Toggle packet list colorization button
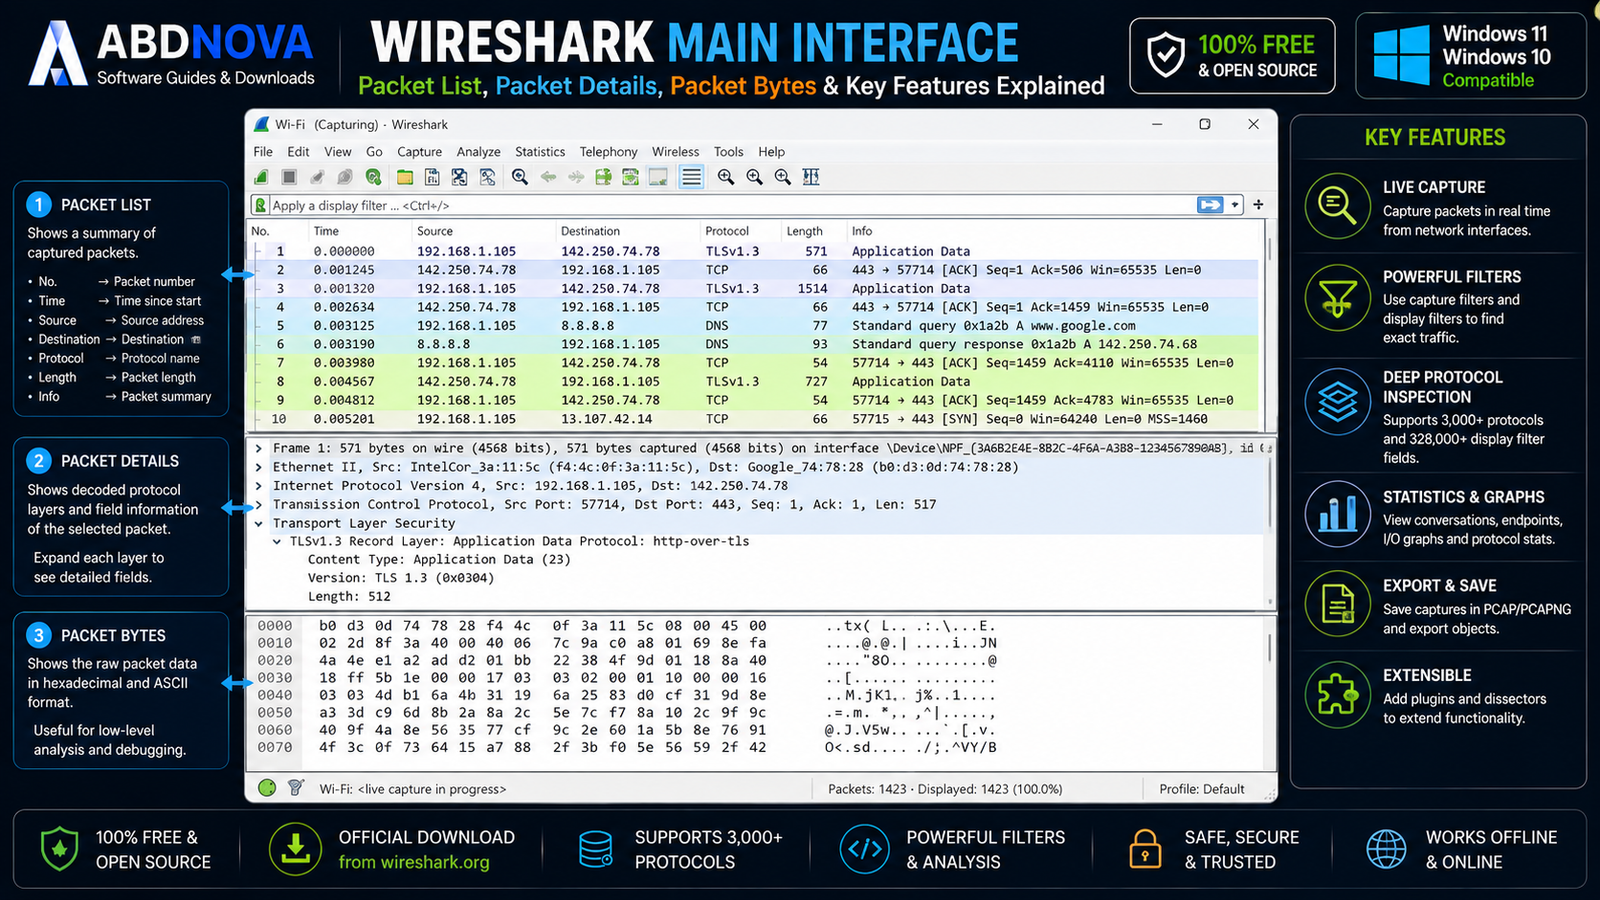 click(691, 177)
